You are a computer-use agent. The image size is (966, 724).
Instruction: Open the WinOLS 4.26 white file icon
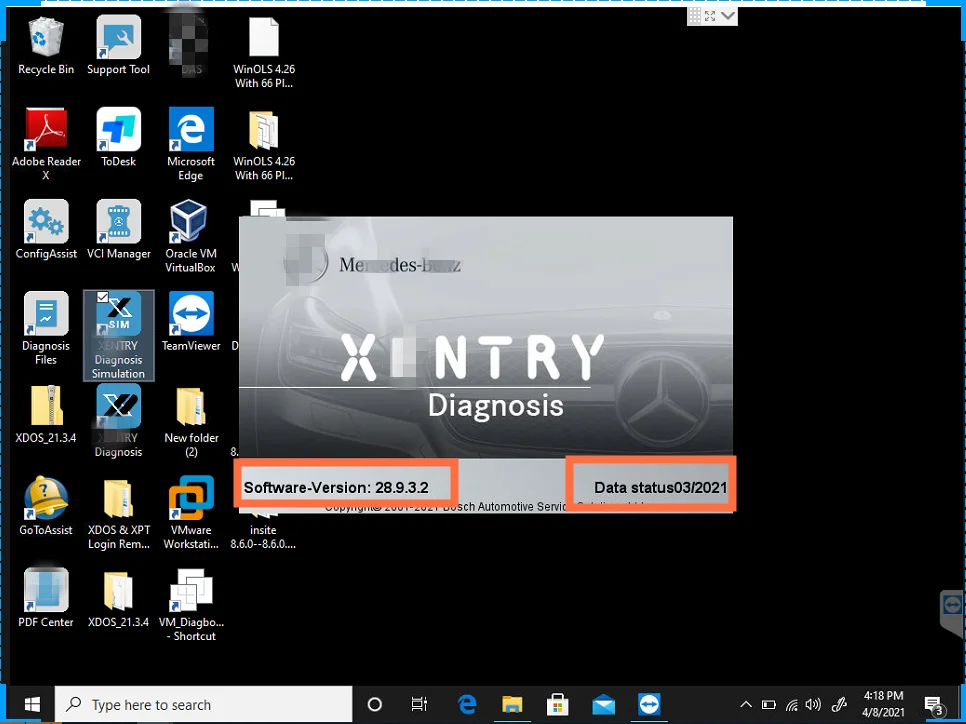click(x=264, y=52)
